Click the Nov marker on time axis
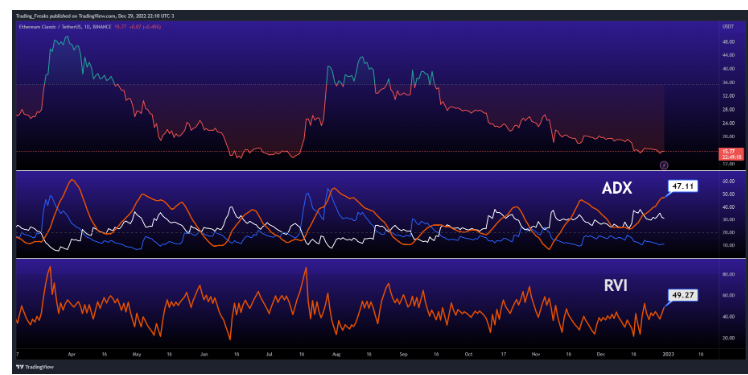 pyautogui.click(x=536, y=354)
